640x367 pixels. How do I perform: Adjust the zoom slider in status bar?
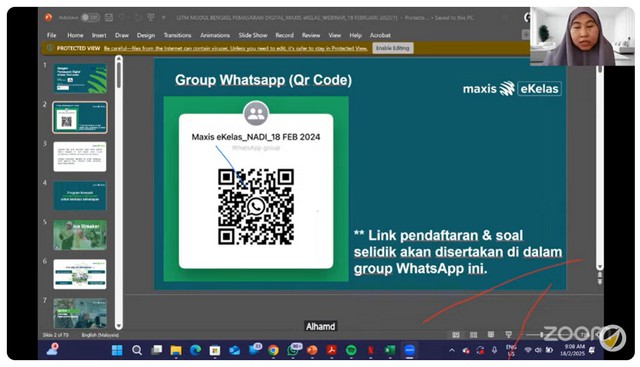(542, 335)
